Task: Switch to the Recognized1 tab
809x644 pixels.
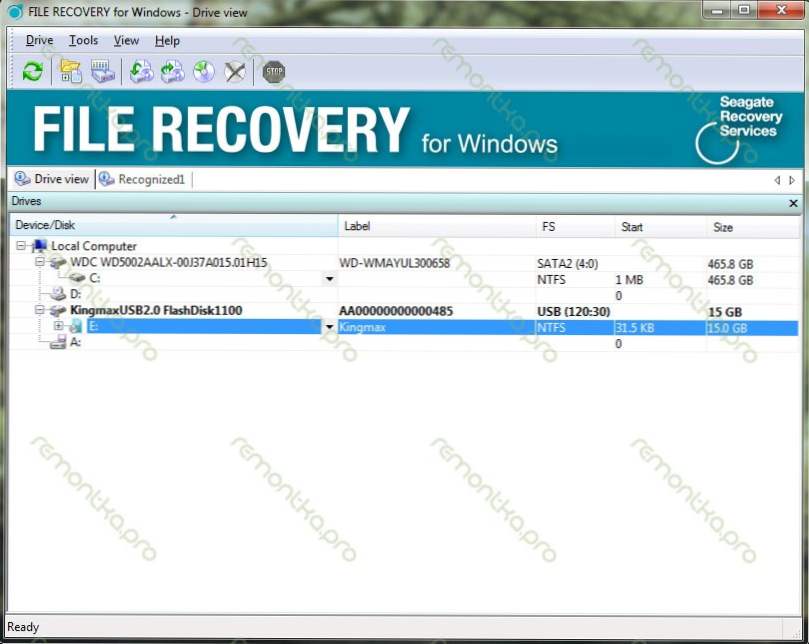Action: click(x=143, y=179)
